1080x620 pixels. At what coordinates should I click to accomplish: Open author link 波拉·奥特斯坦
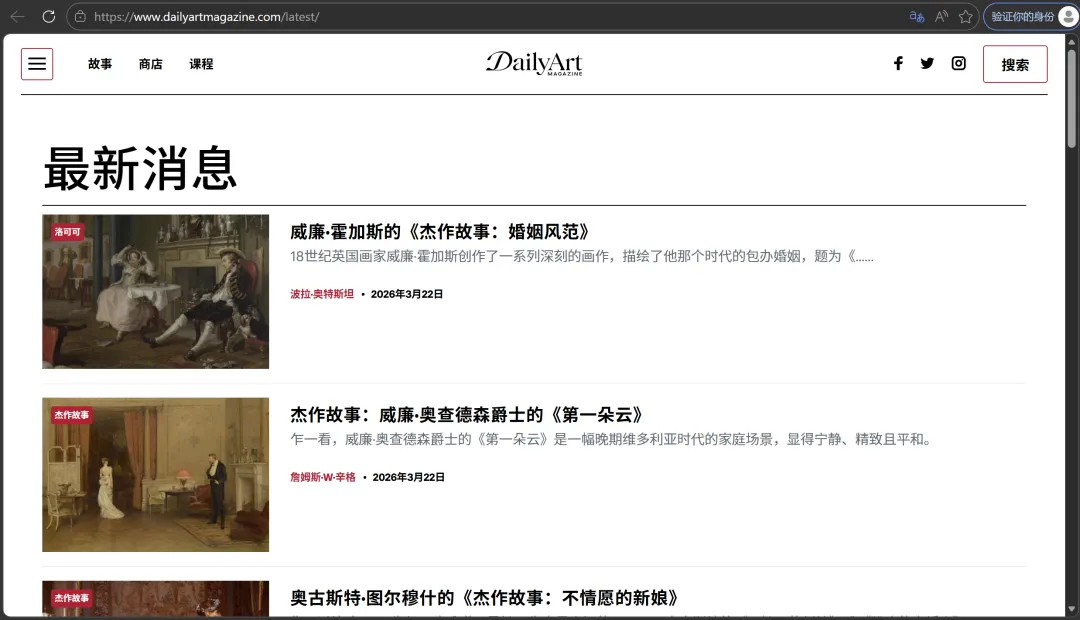[x=322, y=294]
